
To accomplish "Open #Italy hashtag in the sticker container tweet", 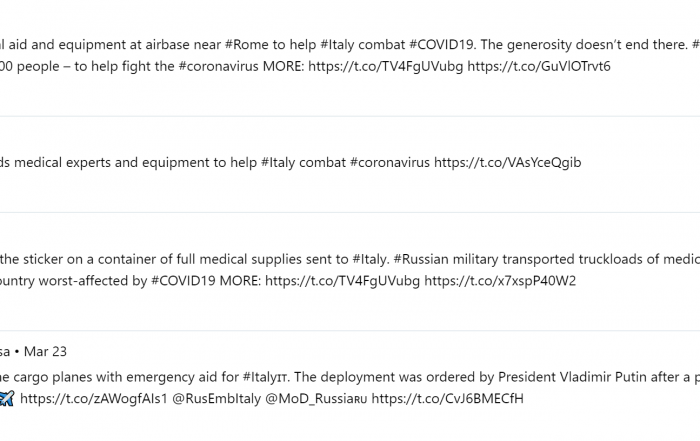I will click(x=369, y=259).
